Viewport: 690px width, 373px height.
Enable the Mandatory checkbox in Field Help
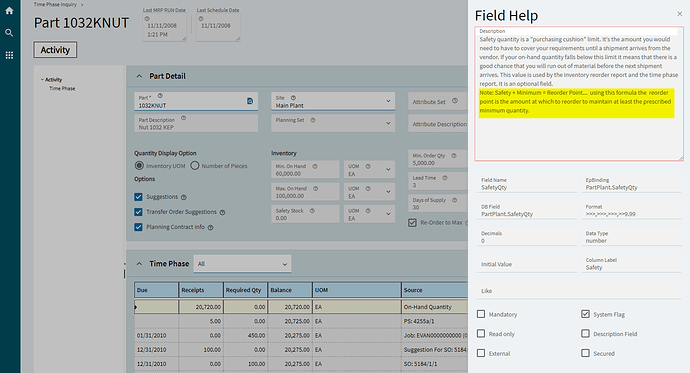coord(481,314)
